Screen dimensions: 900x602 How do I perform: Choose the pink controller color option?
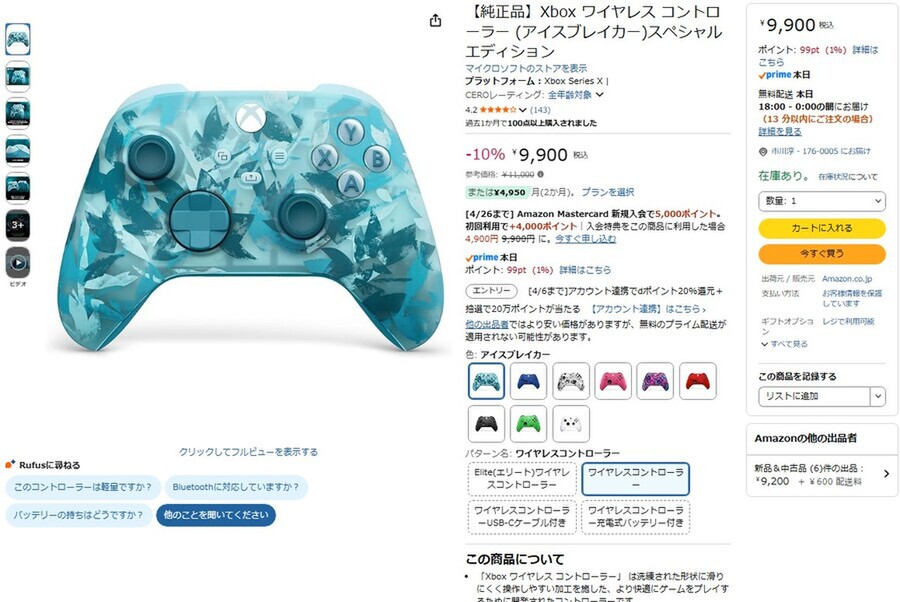613,381
